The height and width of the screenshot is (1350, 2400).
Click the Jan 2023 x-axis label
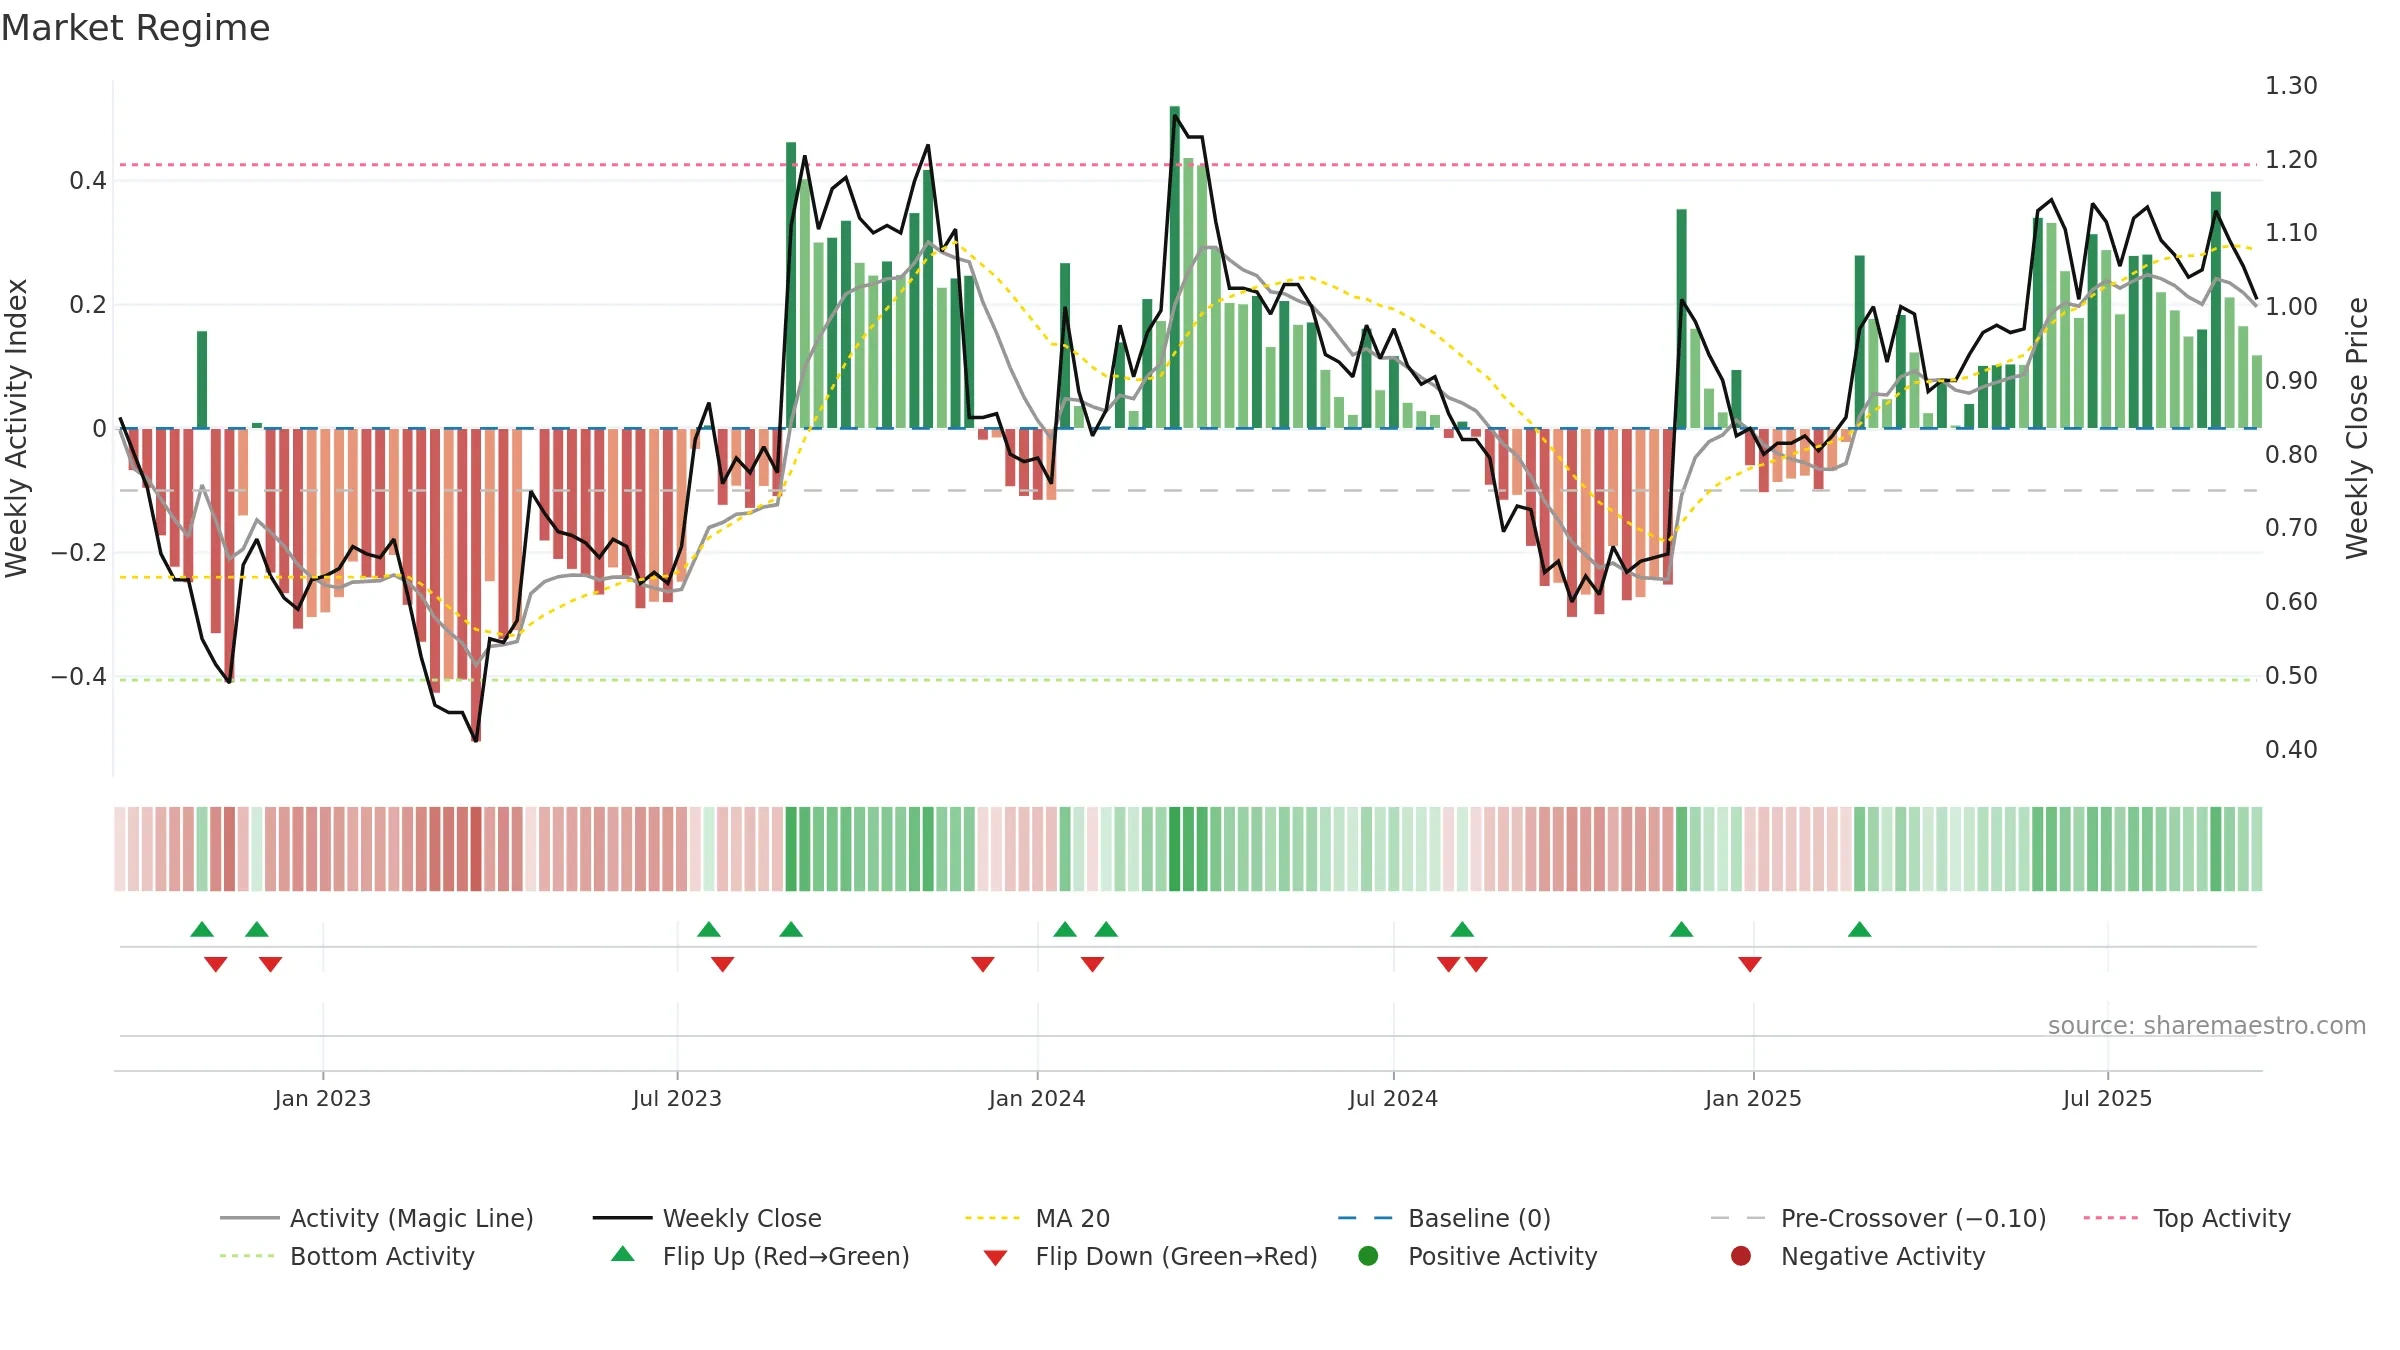pos(323,1098)
